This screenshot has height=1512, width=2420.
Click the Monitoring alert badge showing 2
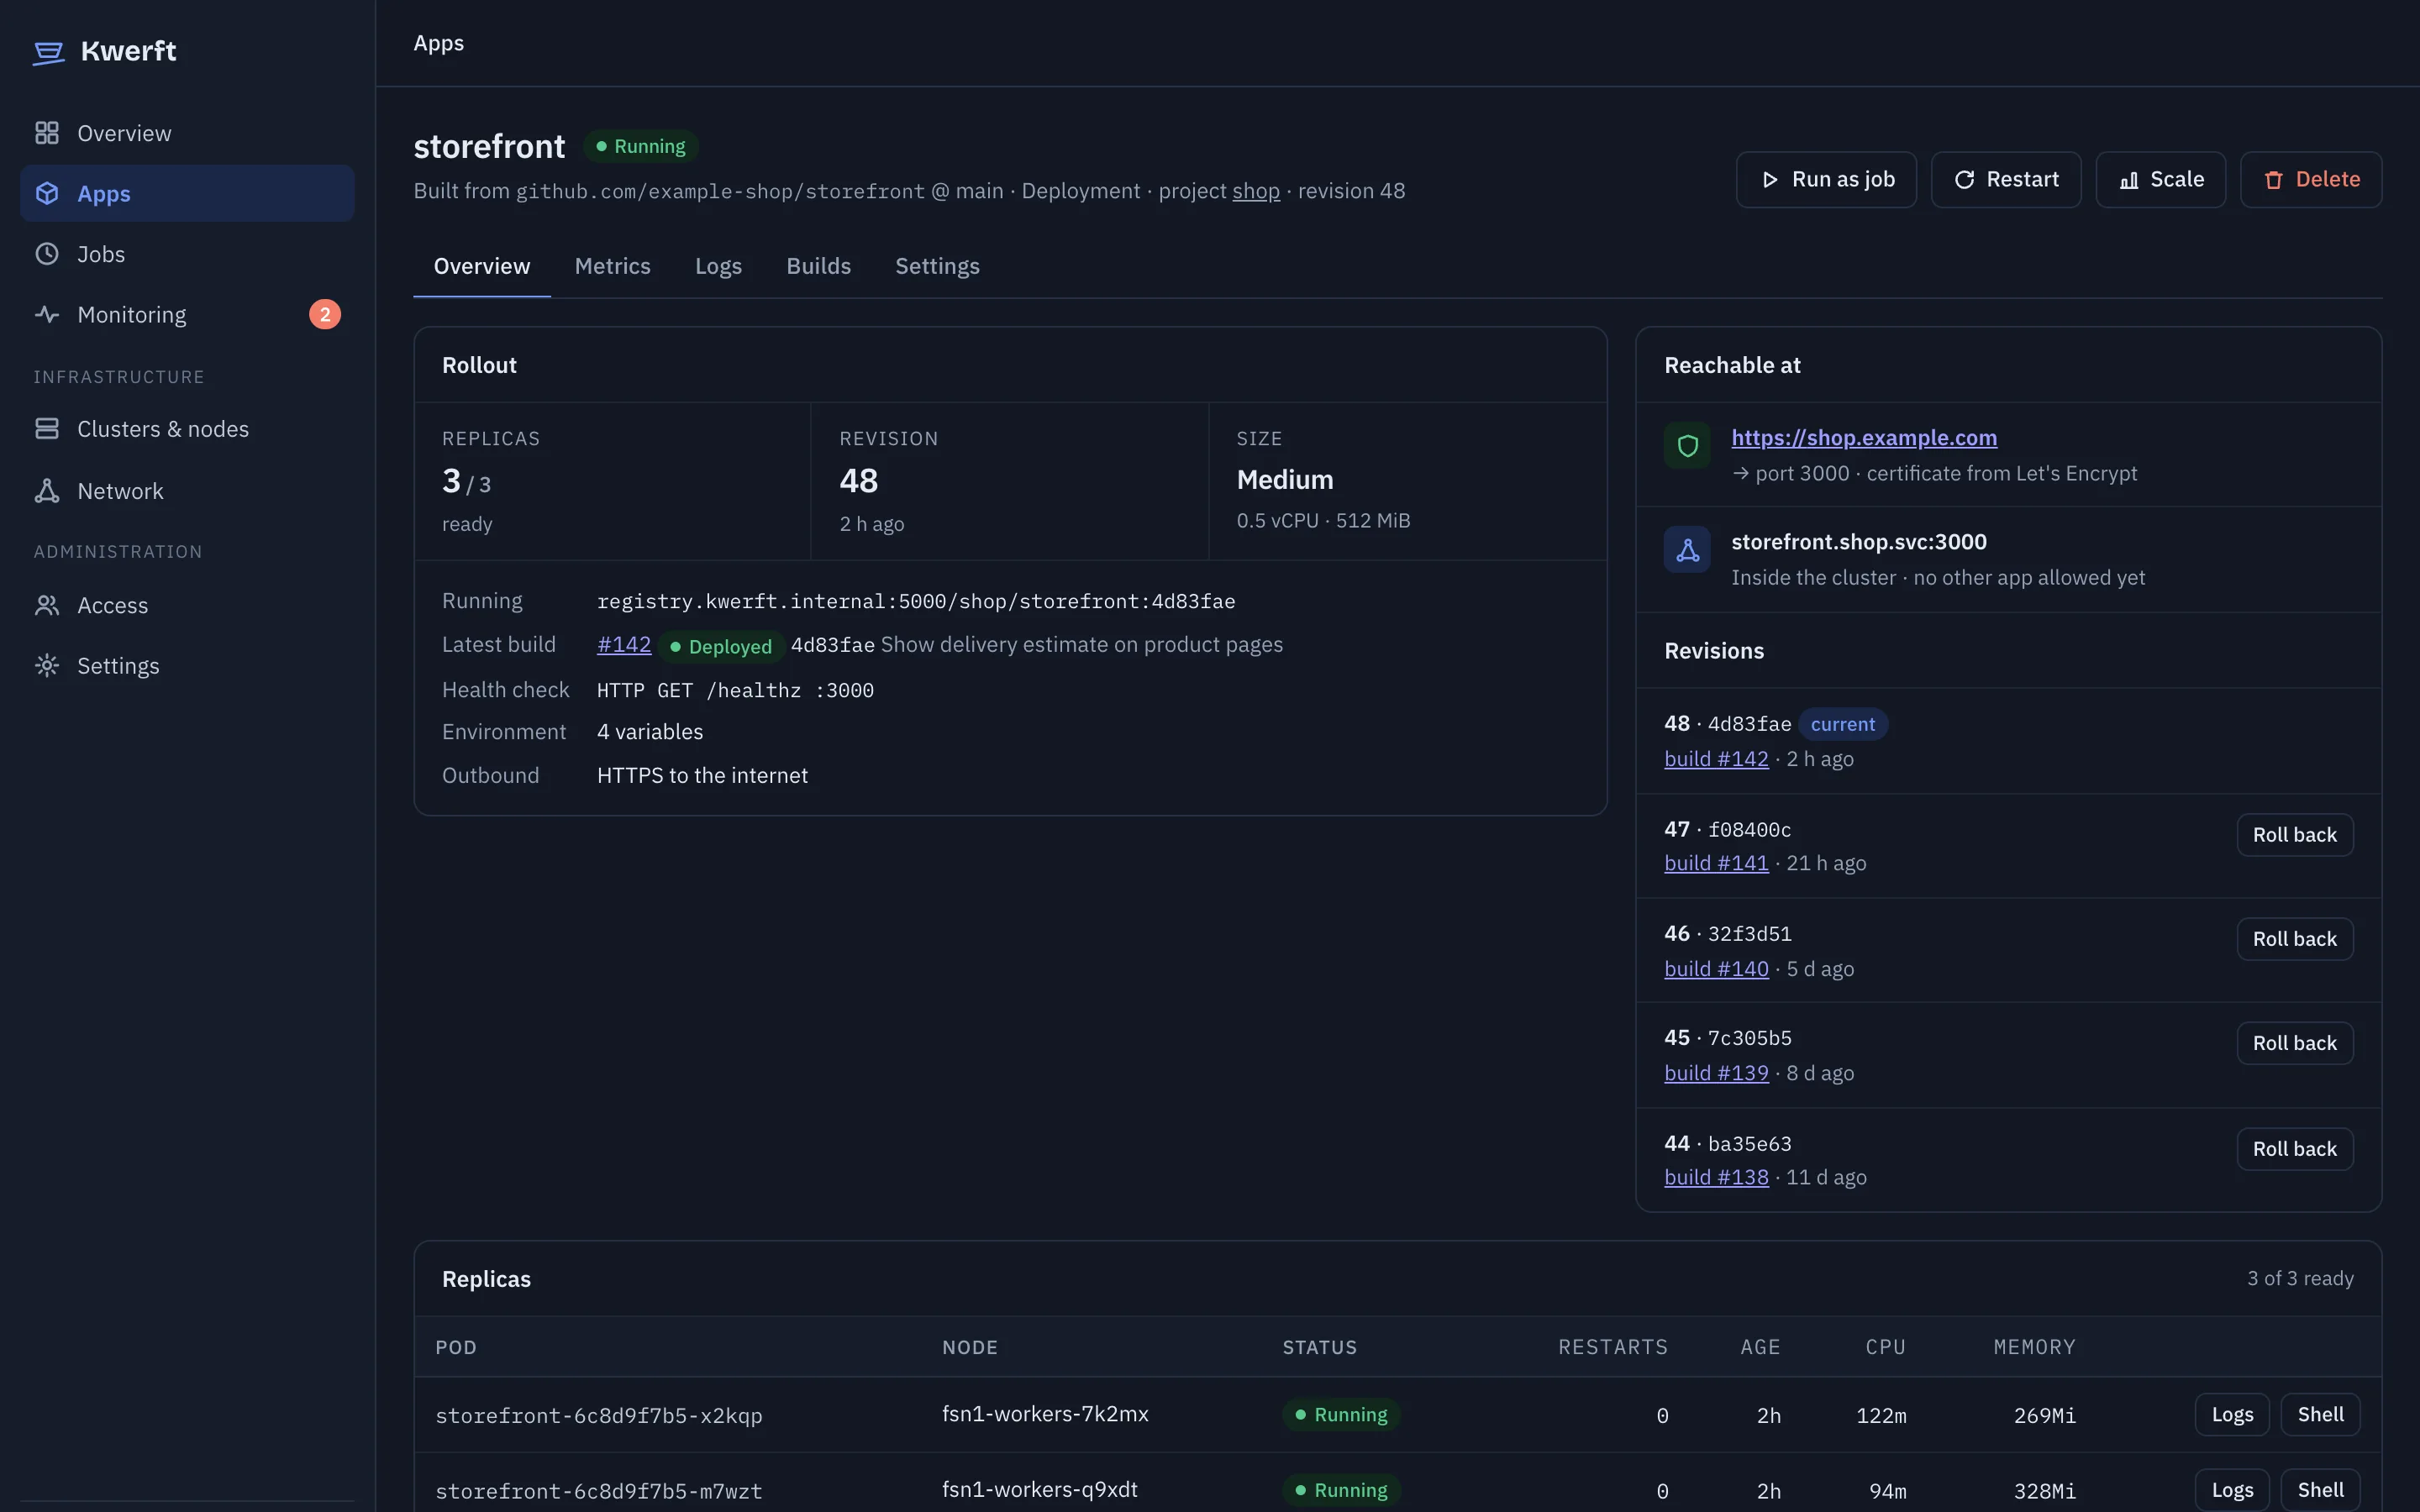tap(325, 314)
